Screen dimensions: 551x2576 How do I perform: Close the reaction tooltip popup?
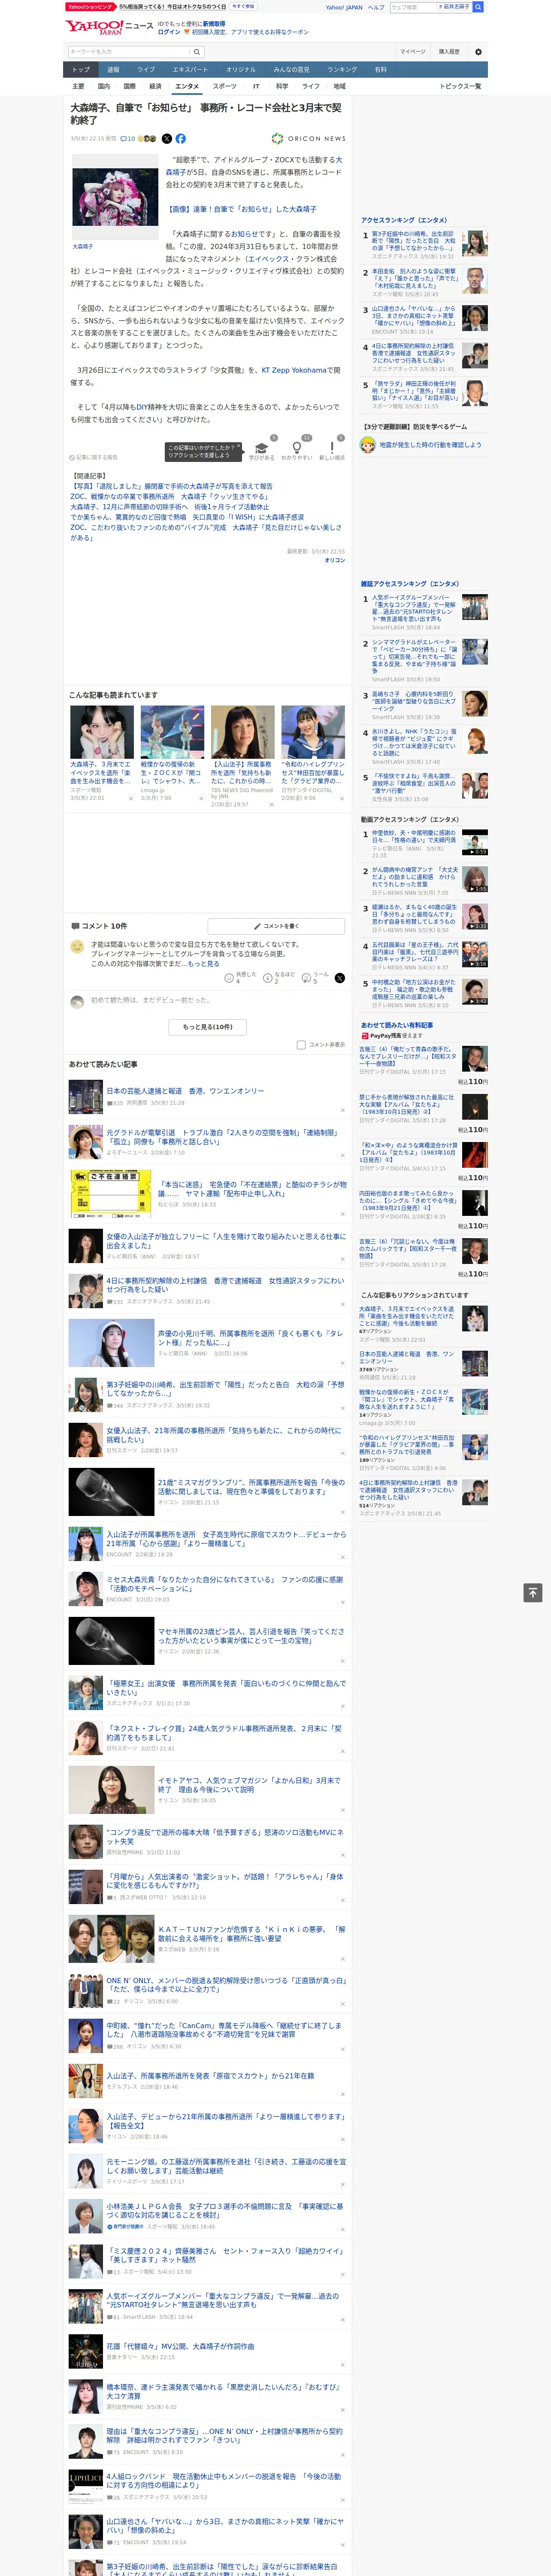pos(238,447)
